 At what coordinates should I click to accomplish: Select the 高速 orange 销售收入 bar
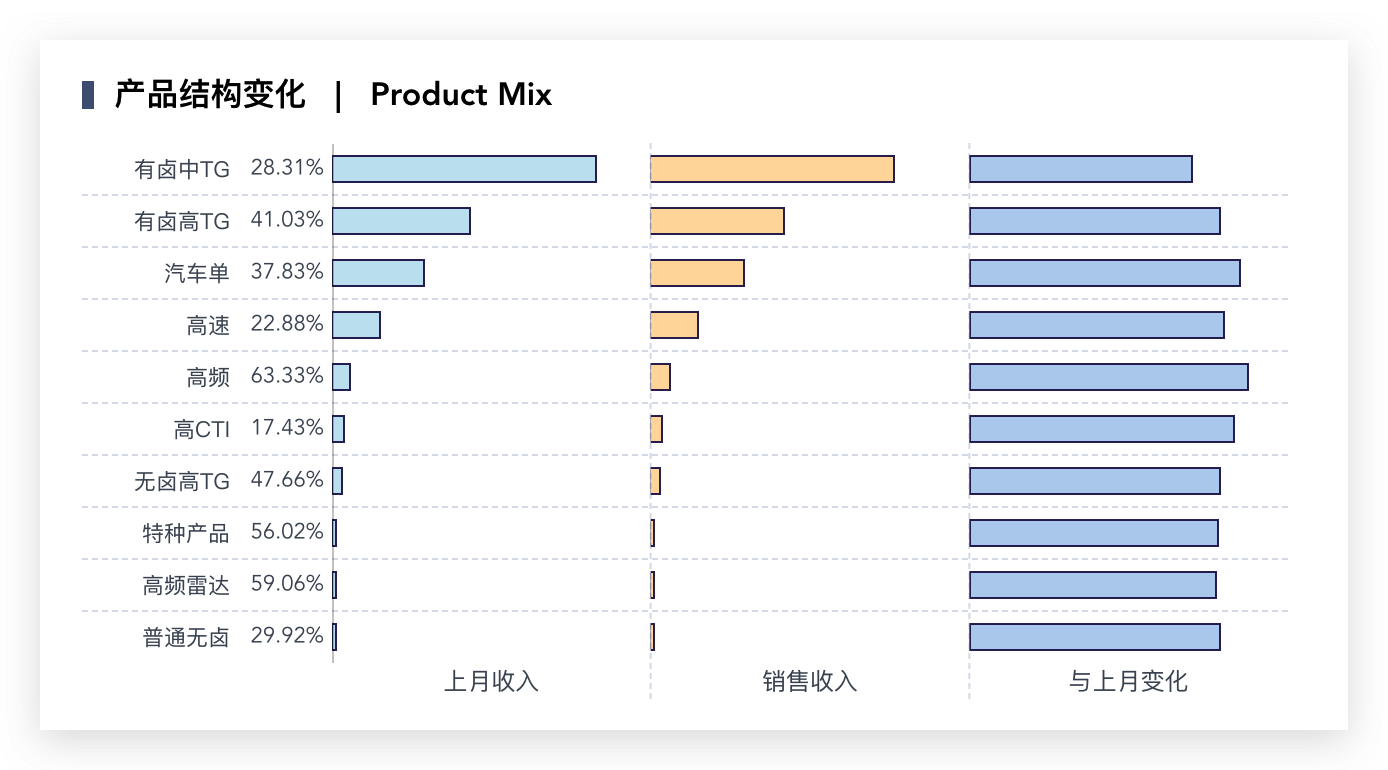coord(674,325)
